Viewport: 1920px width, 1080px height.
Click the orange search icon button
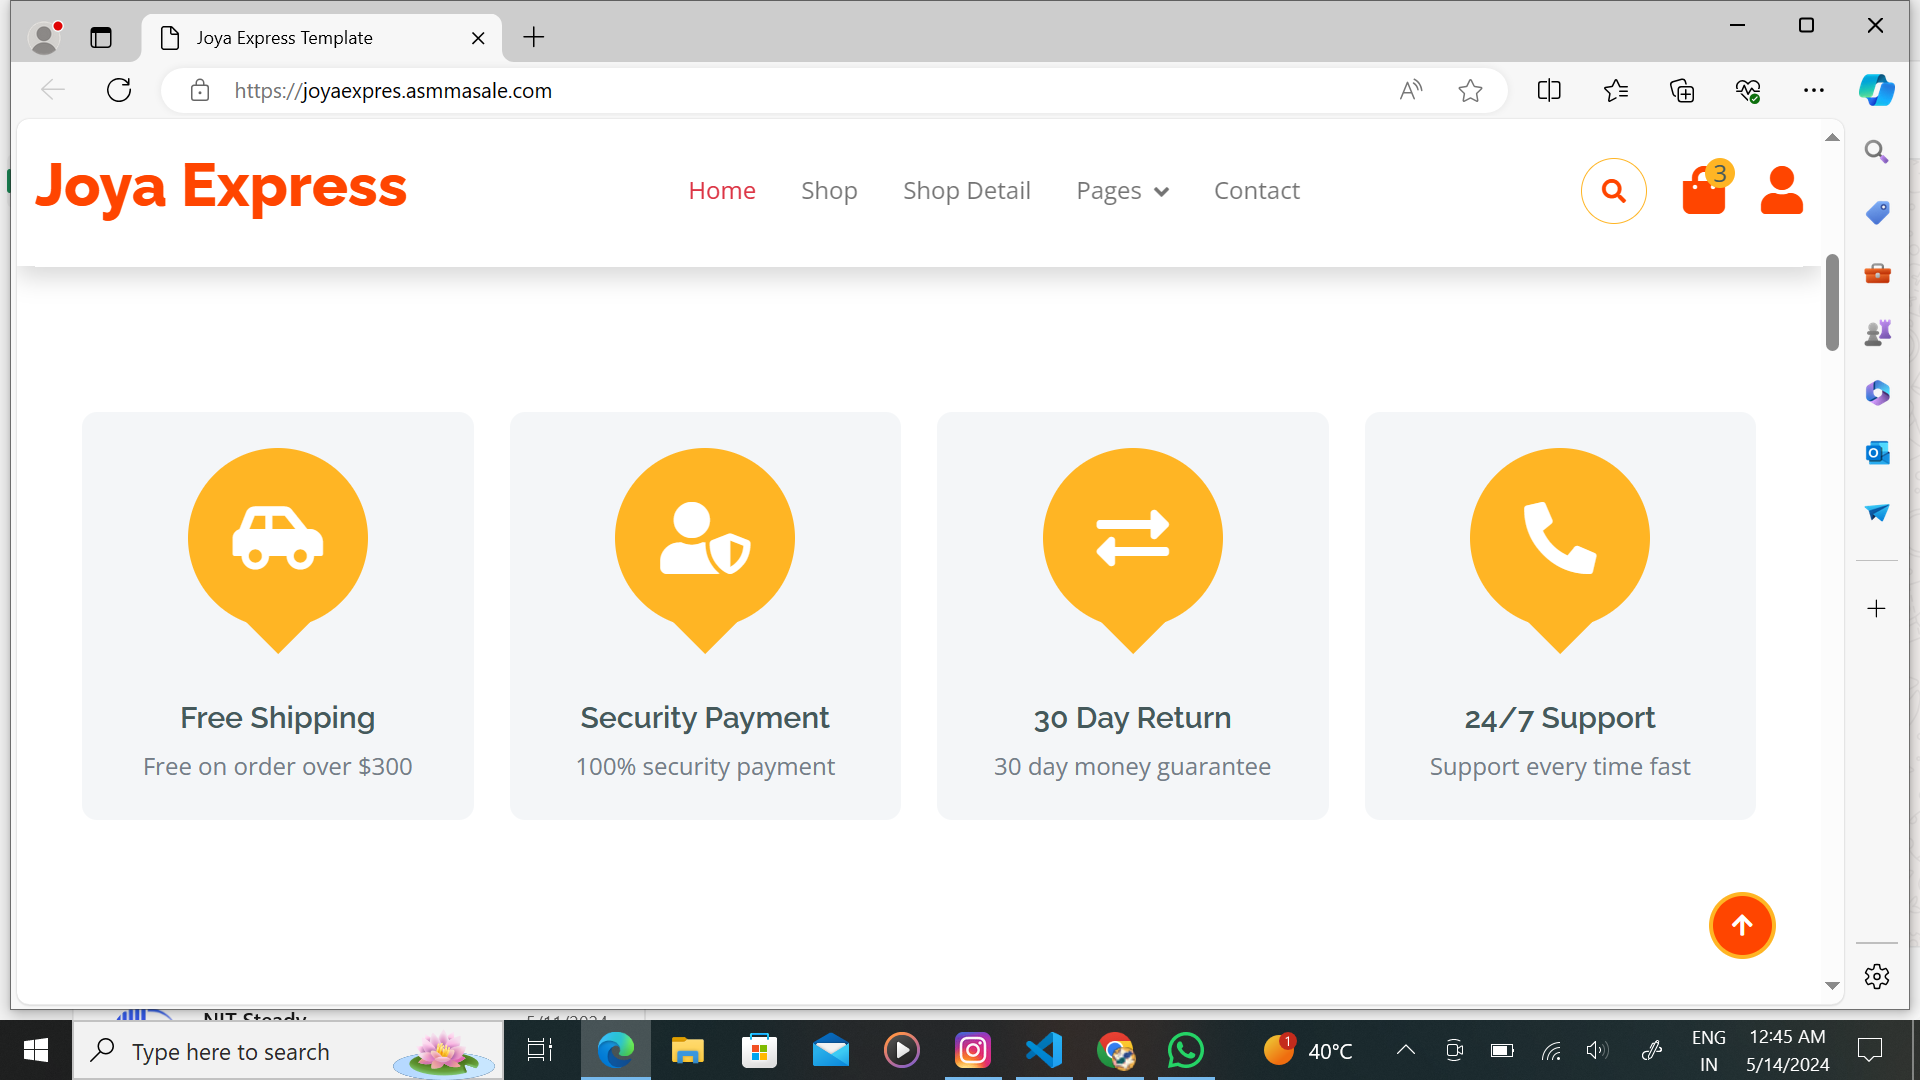coord(1613,191)
